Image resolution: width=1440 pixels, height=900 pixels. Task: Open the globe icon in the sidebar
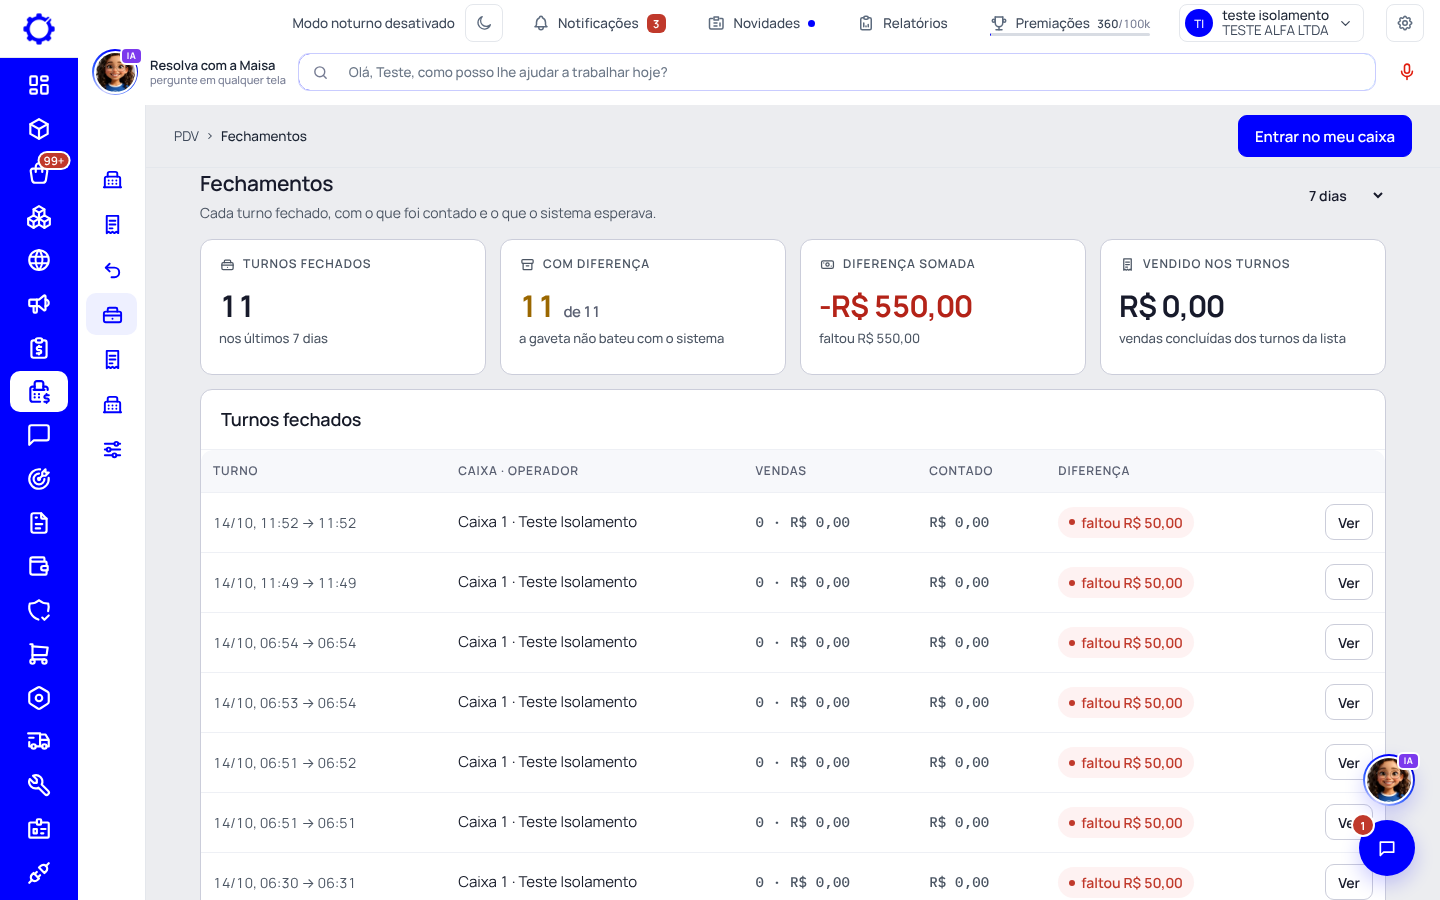tap(39, 260)
